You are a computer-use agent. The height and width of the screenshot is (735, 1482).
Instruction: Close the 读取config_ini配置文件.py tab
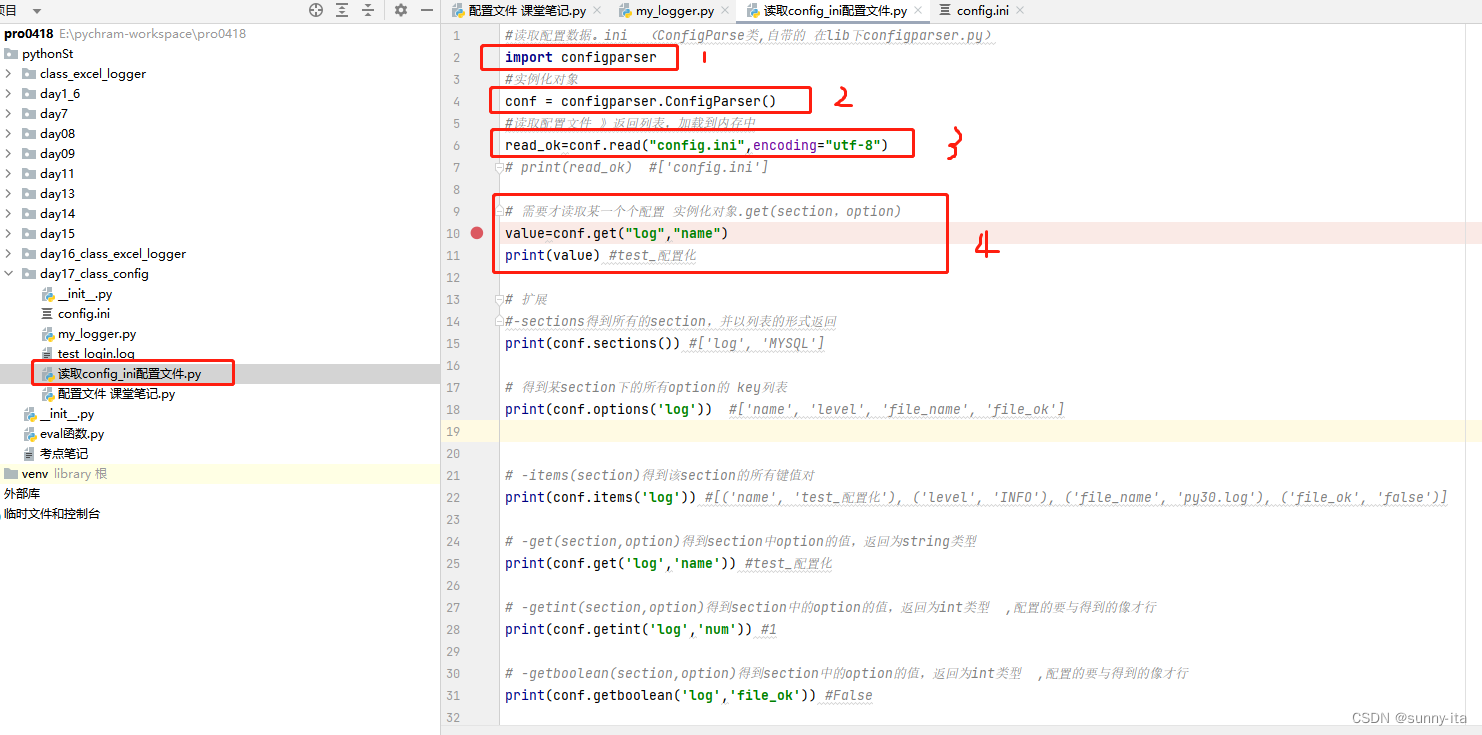pyautogui.click(x=918, y=11)
